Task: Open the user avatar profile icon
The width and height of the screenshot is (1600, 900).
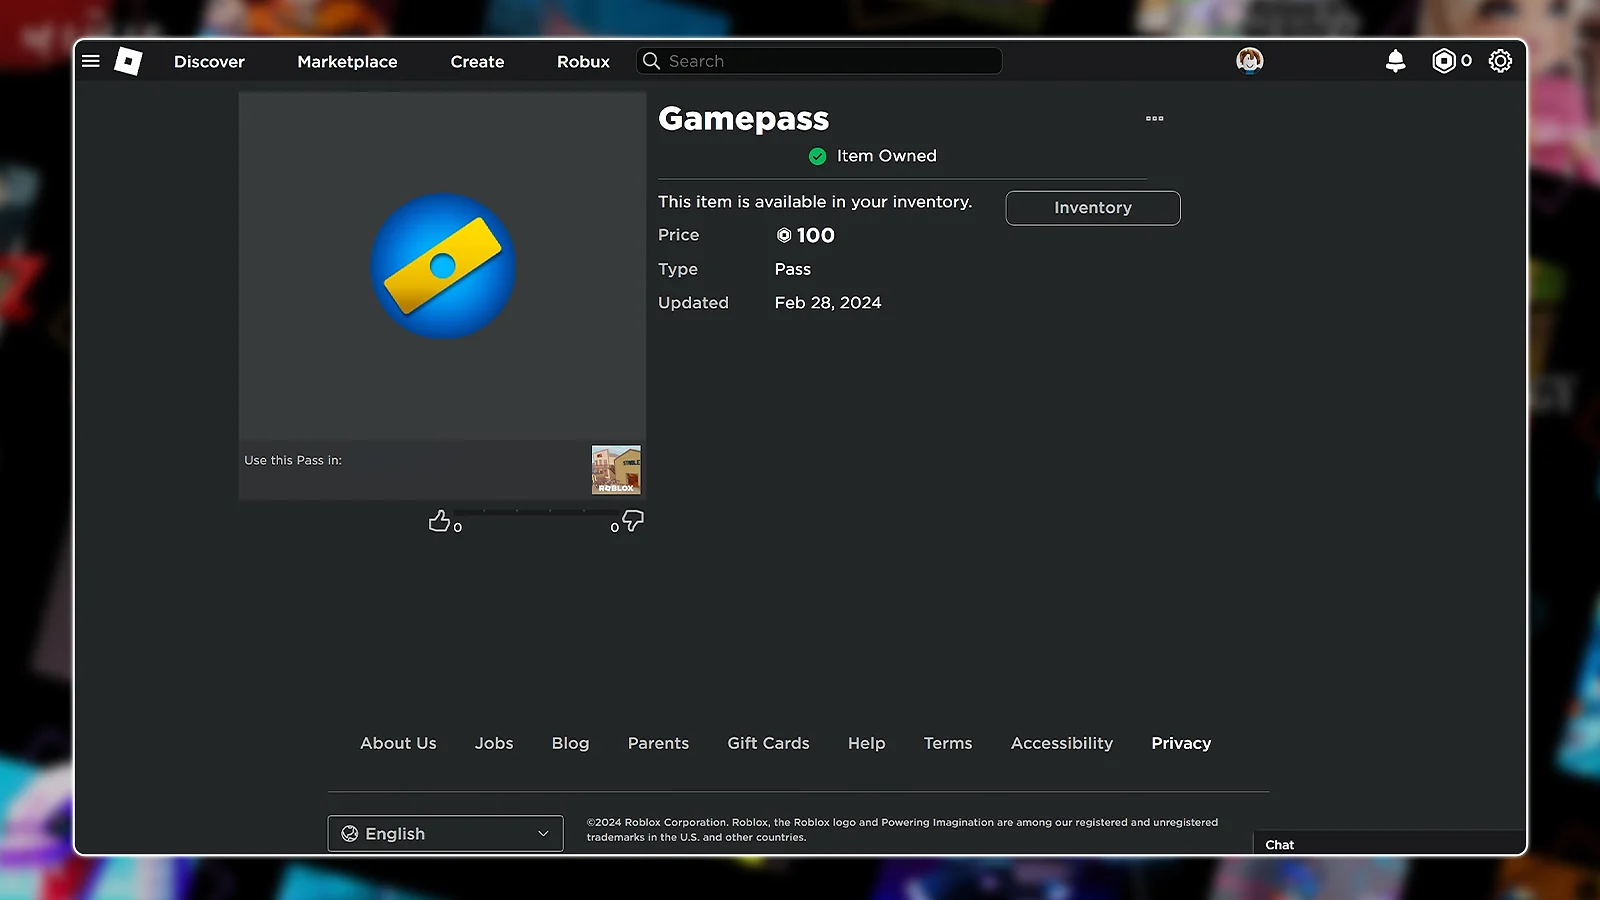Action: pyautogui.click(x=1249, y=61)
